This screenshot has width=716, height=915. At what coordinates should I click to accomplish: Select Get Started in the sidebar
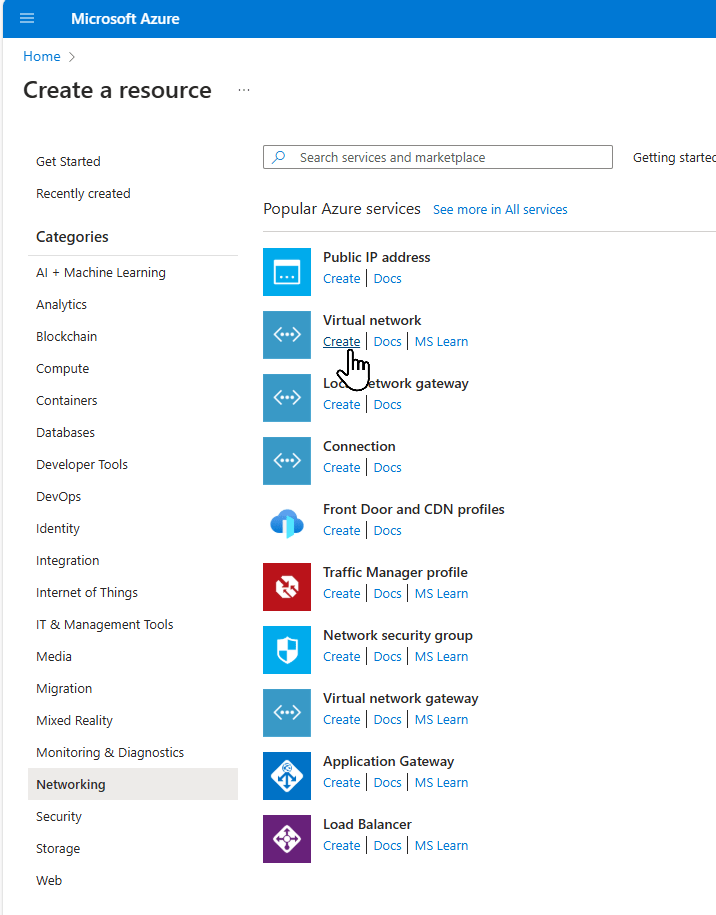pyautogui.click(x=68, y=162)
